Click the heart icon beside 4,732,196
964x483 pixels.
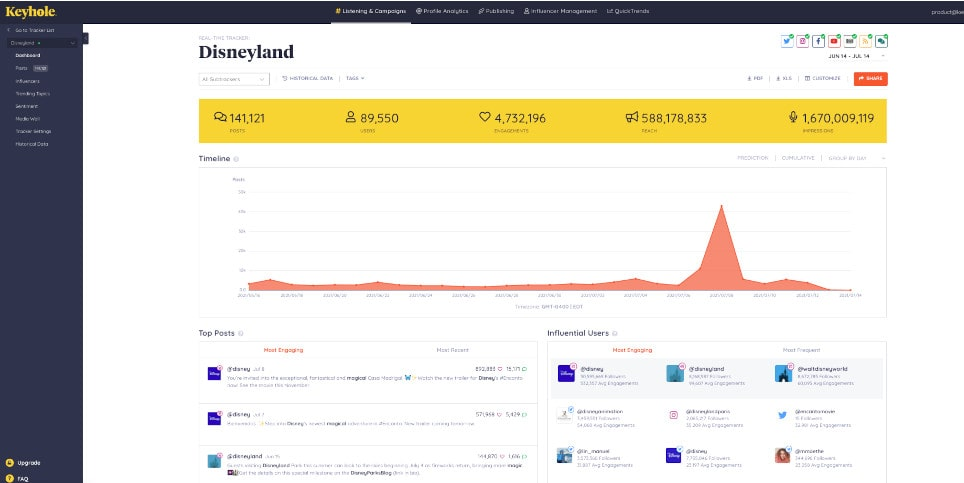click(x=484, y=117)
